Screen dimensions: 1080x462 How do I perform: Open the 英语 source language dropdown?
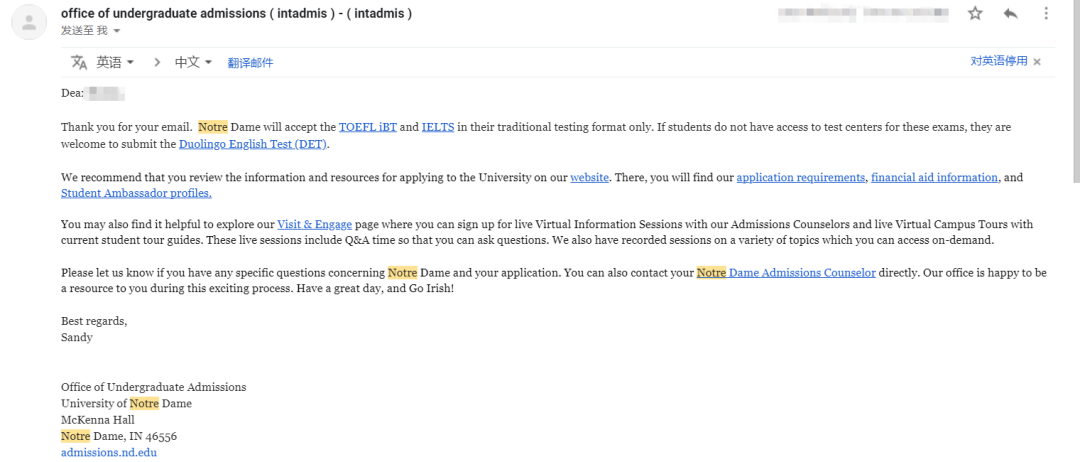(x=115, y=62)
